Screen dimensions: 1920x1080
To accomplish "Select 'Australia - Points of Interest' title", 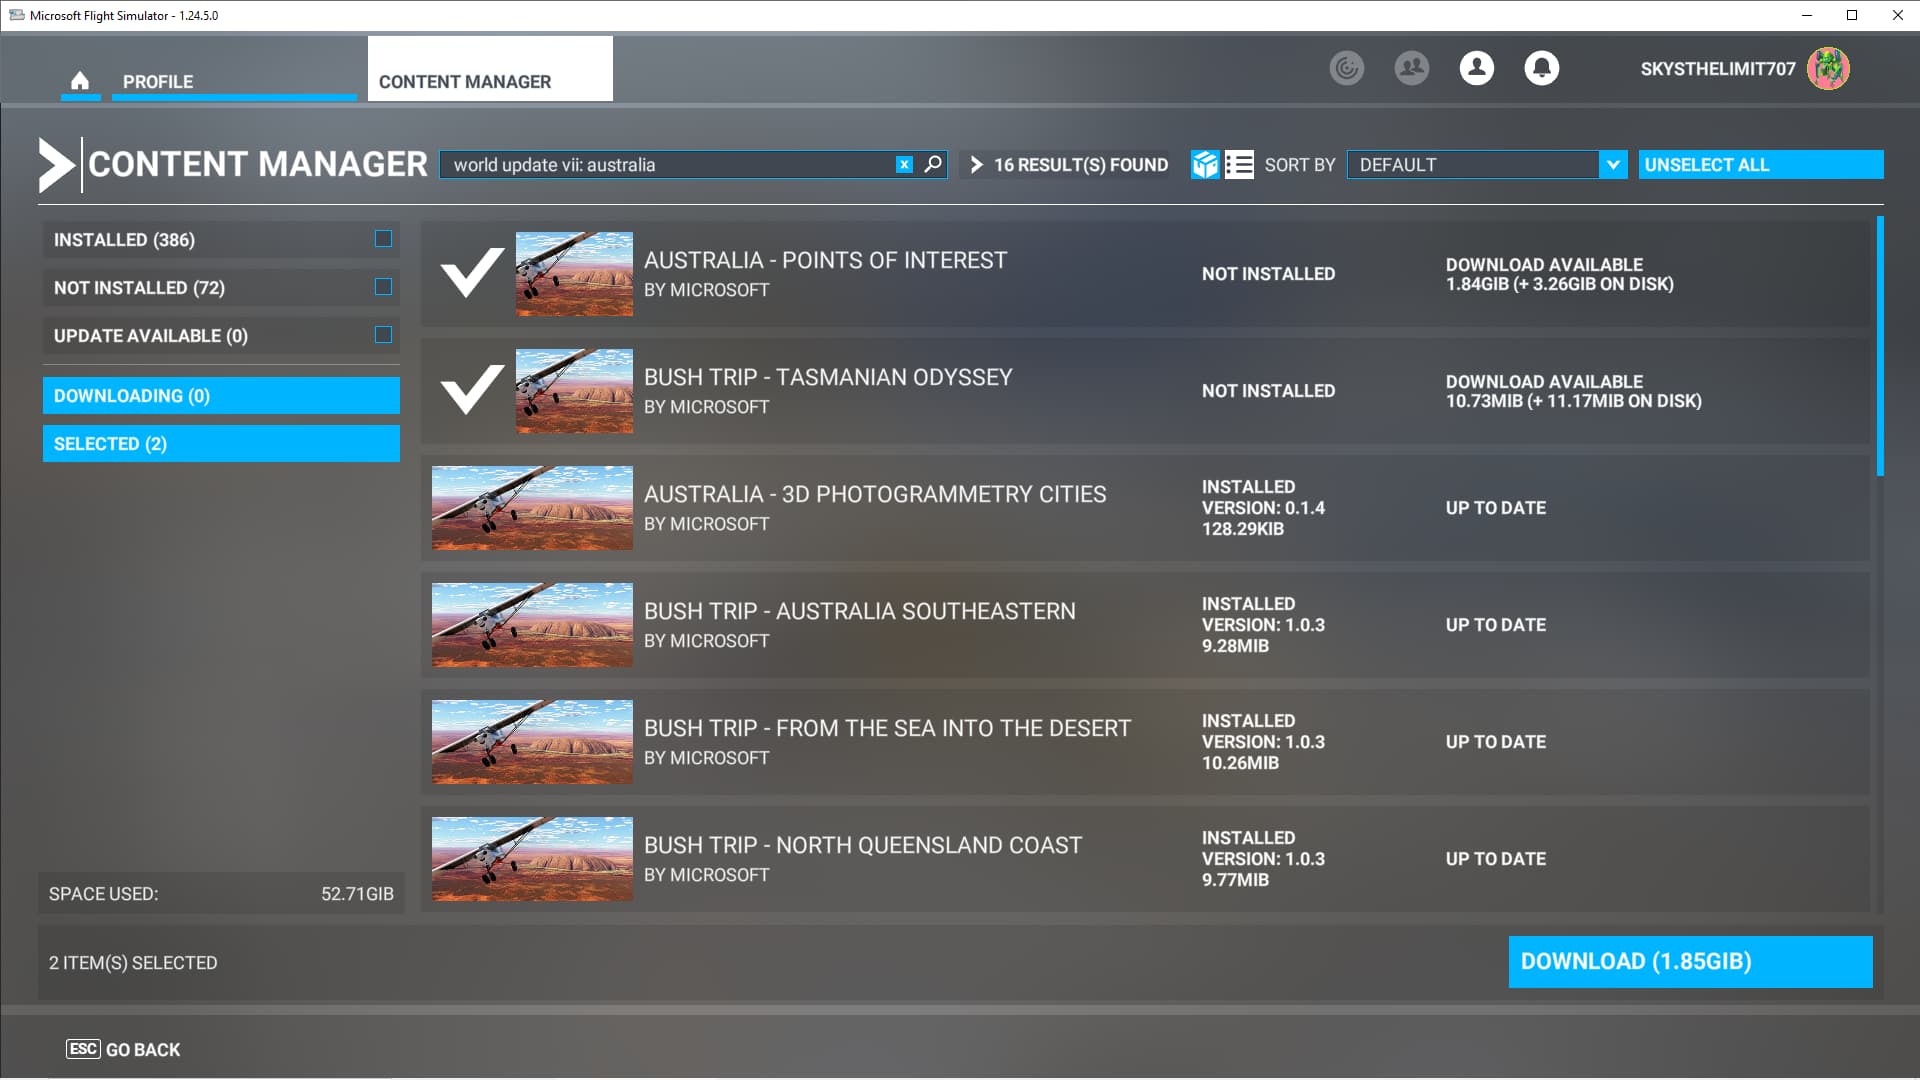I will [x=825, y=260].
